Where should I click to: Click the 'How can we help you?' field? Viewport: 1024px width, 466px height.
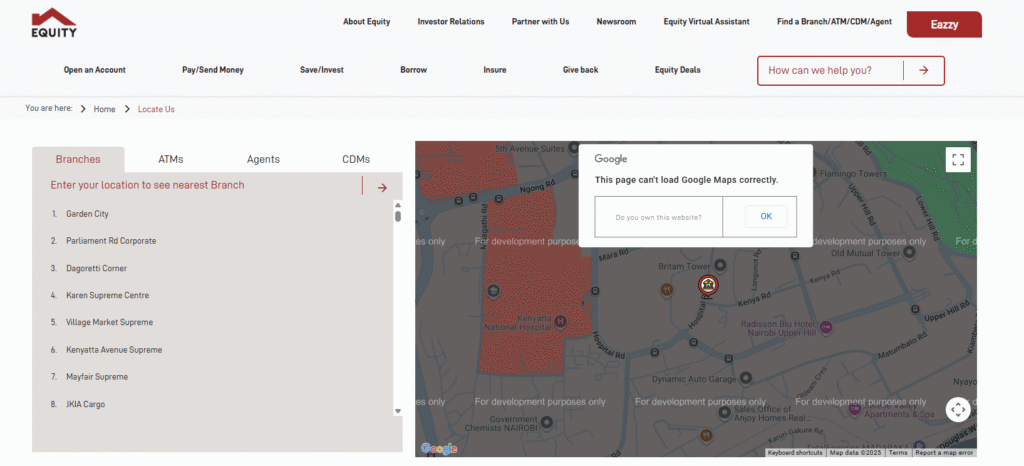[x=831, y=70]
